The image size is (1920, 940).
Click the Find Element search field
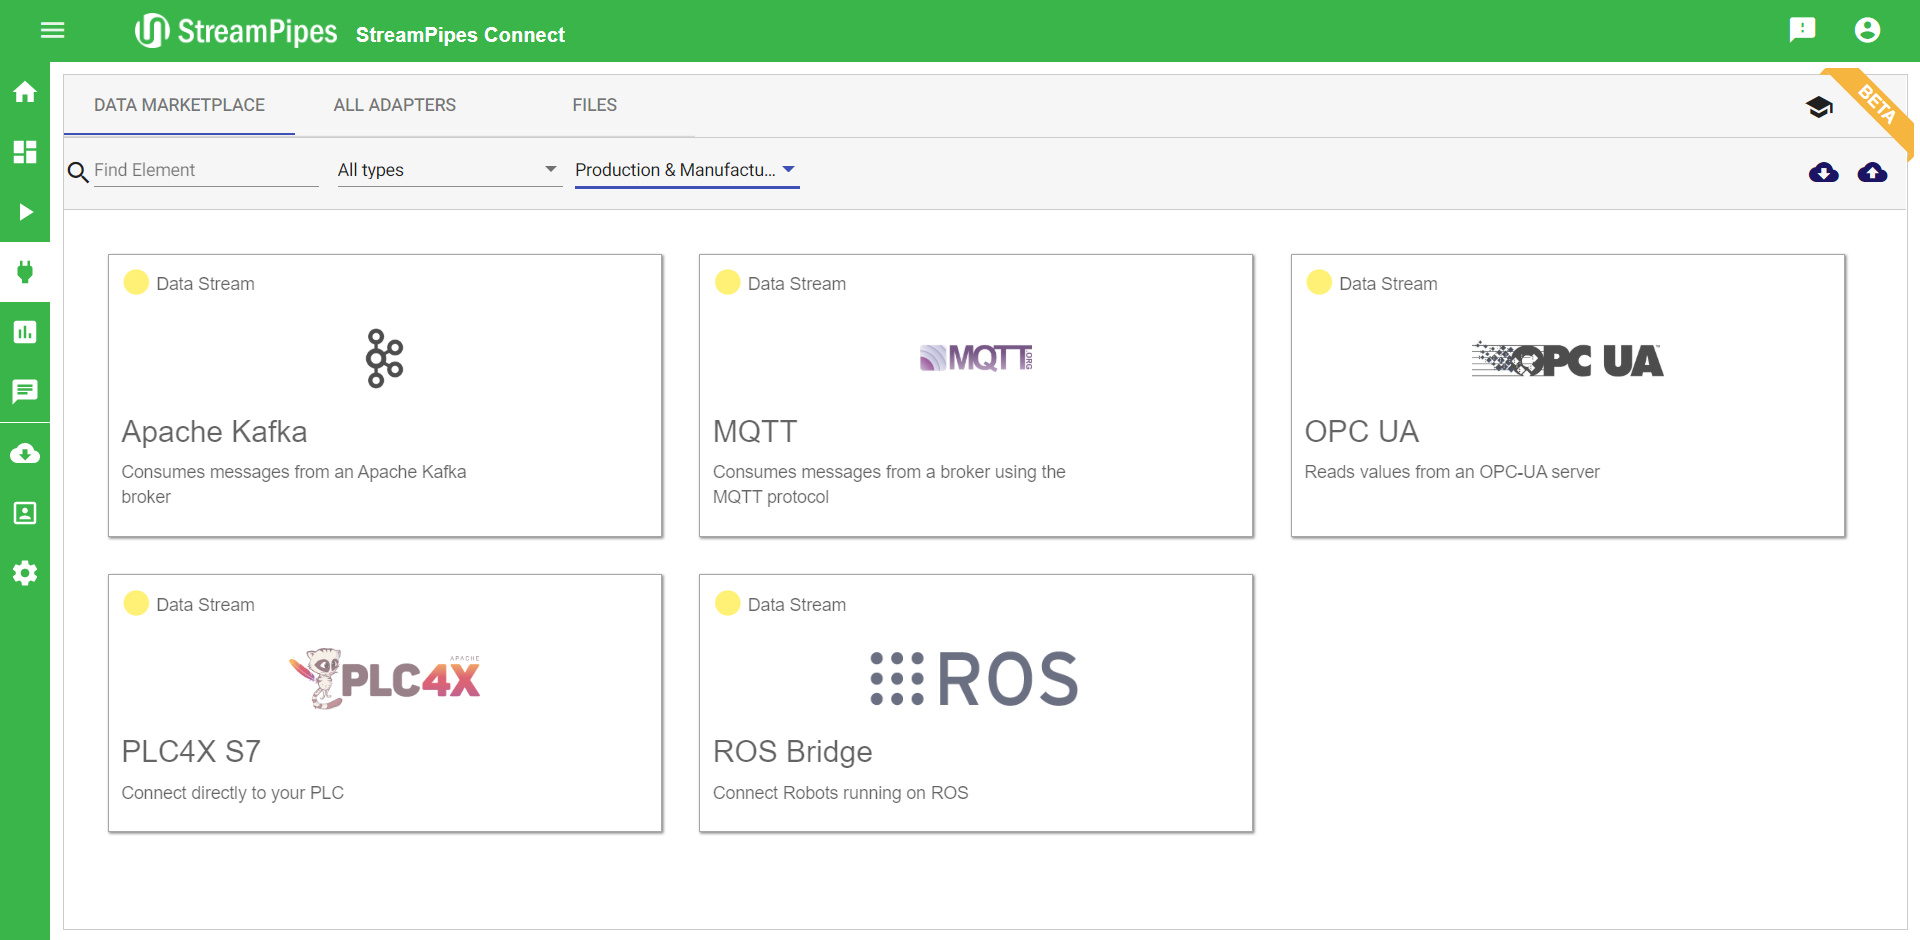click(205, 170)
